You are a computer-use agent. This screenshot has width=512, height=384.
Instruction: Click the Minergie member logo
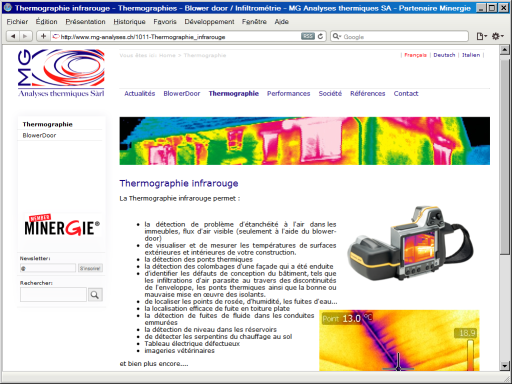tap(62, 226)
